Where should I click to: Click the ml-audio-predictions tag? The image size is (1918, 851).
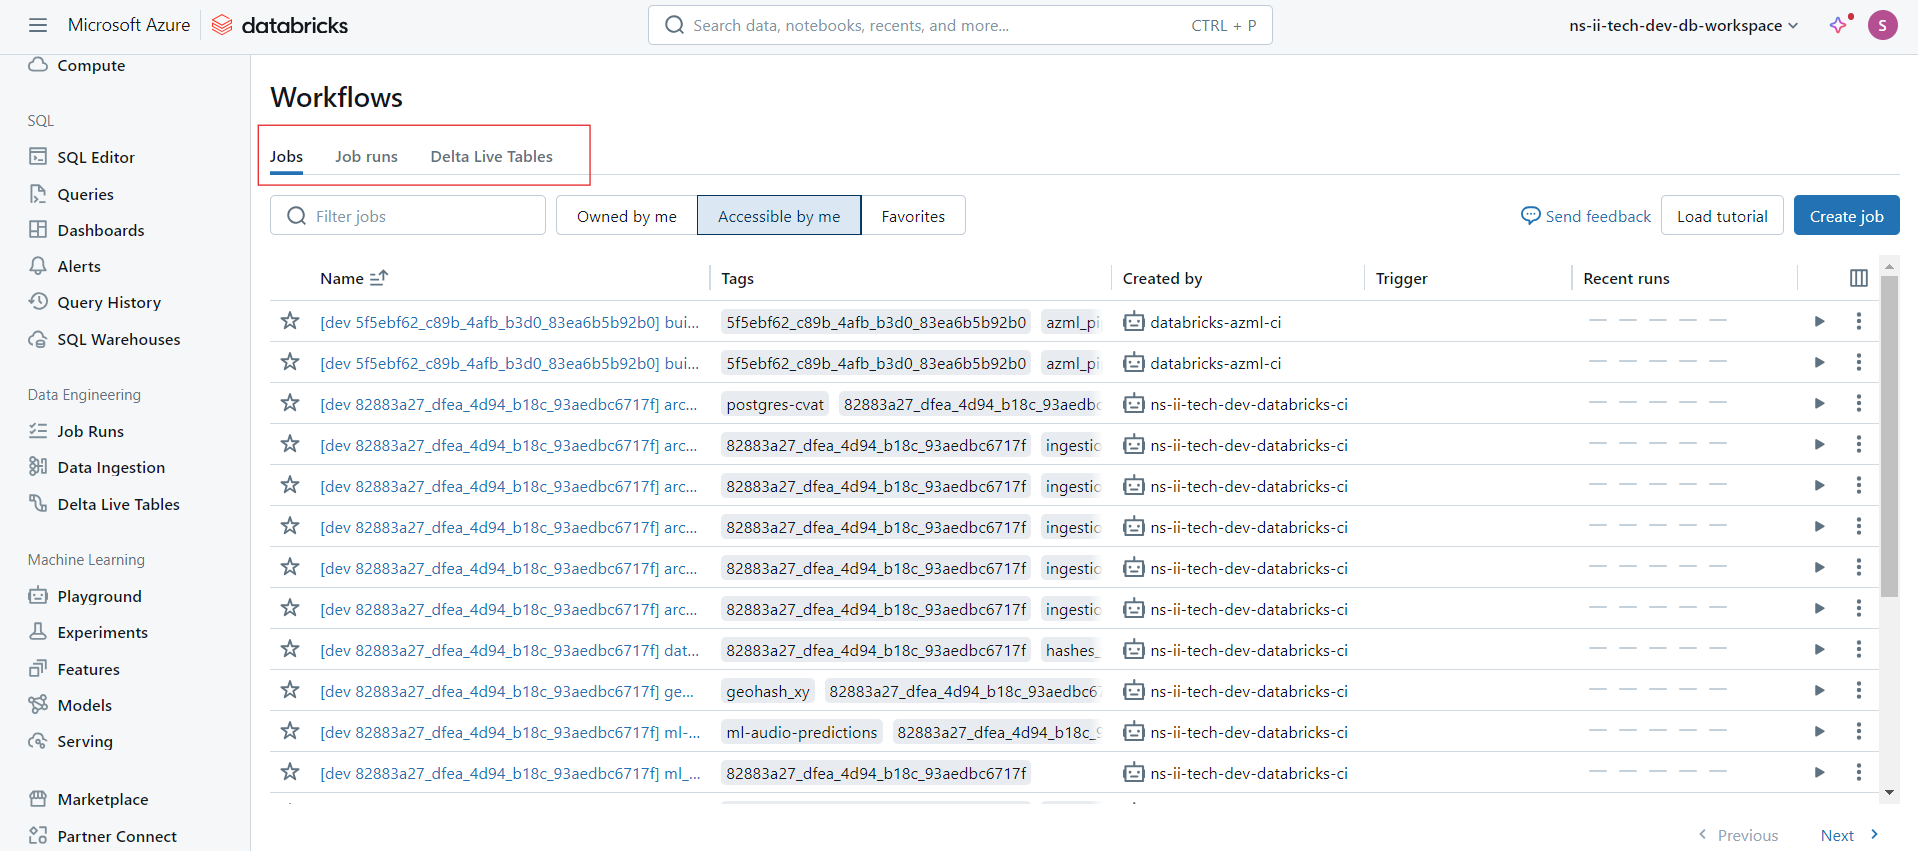click(802, 732)
